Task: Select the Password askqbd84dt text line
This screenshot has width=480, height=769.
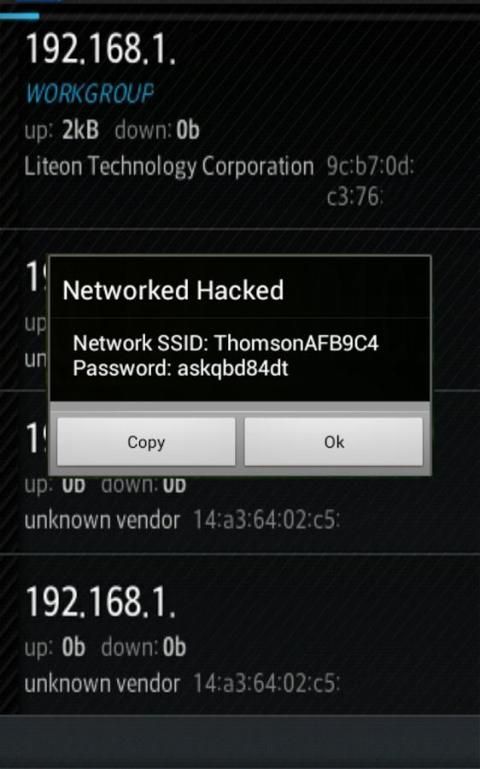Action: (180, 368)
